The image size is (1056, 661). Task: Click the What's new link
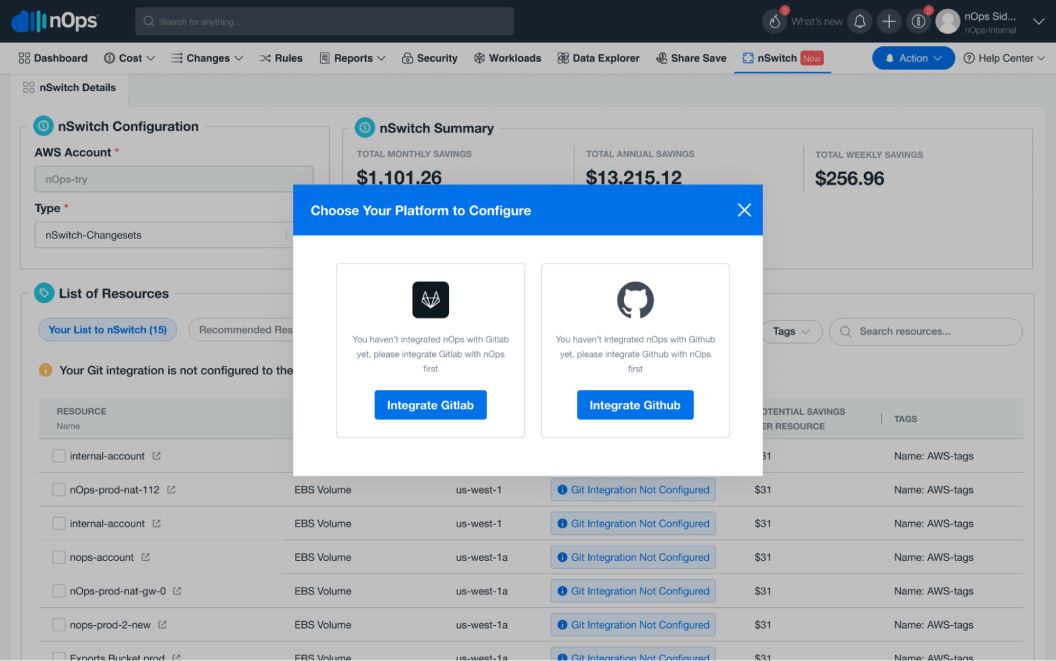coord(816,22)
